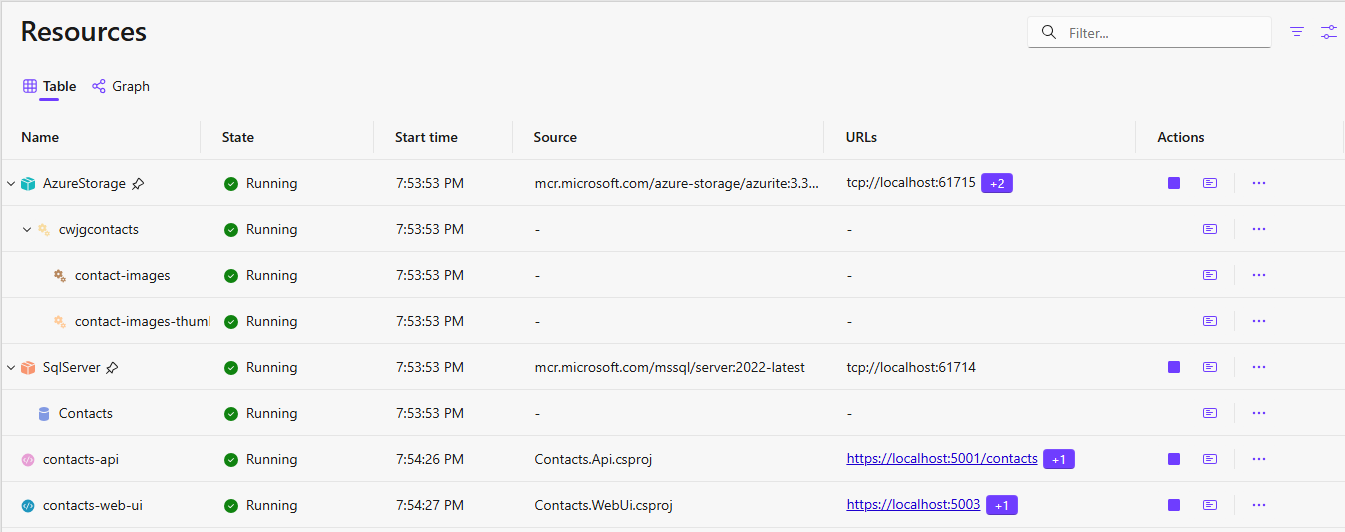Show additional contacts-api URLs with +1 badge
Screen dimensions: 1345x532
(1059, 459)
